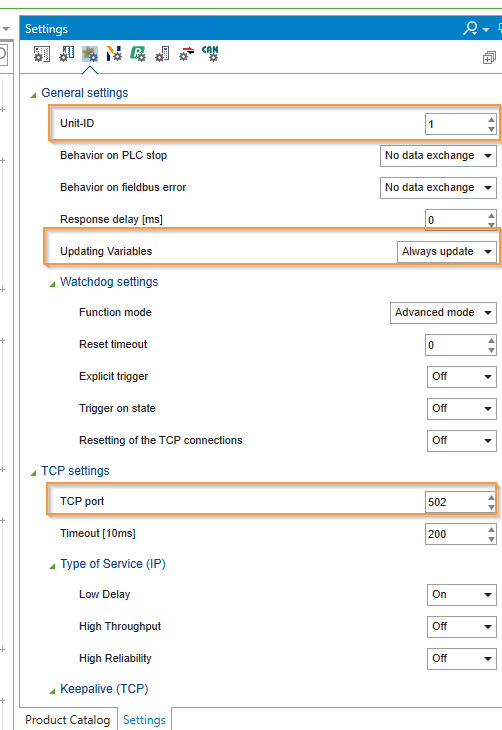Open Explicit trigger Off dropdown
502x730 pixels.
click(x=461, y=377)
